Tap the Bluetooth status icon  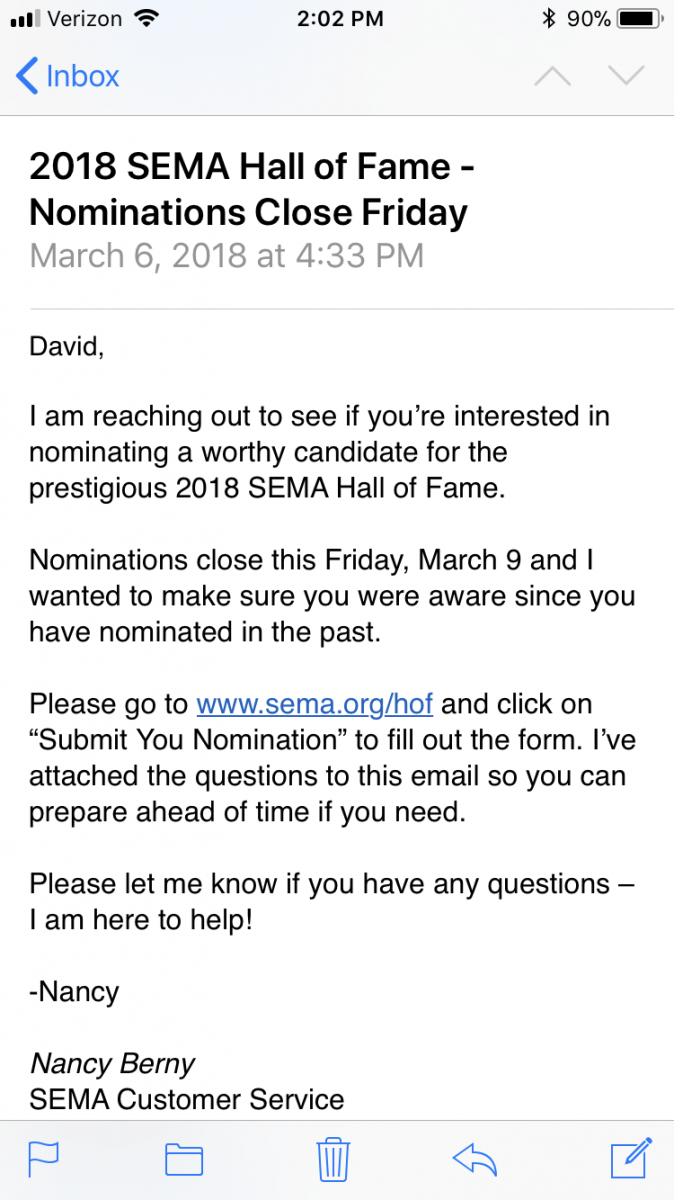pos(548,19)
